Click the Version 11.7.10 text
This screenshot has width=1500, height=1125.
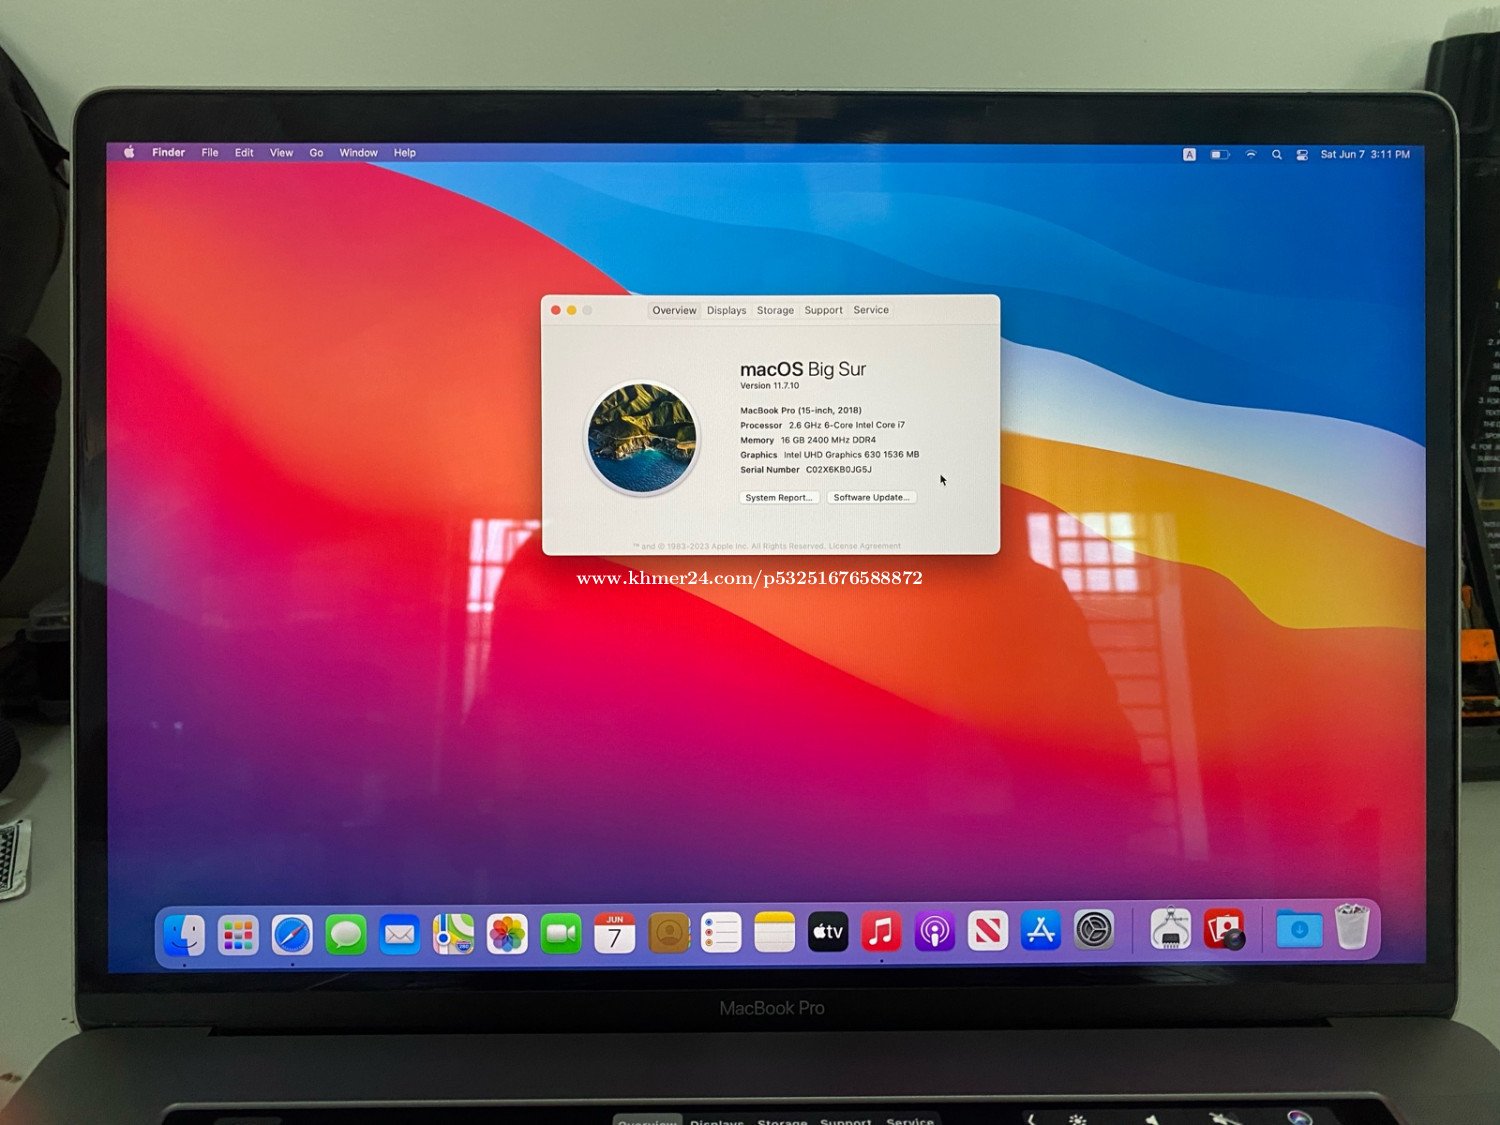point(769,386)
